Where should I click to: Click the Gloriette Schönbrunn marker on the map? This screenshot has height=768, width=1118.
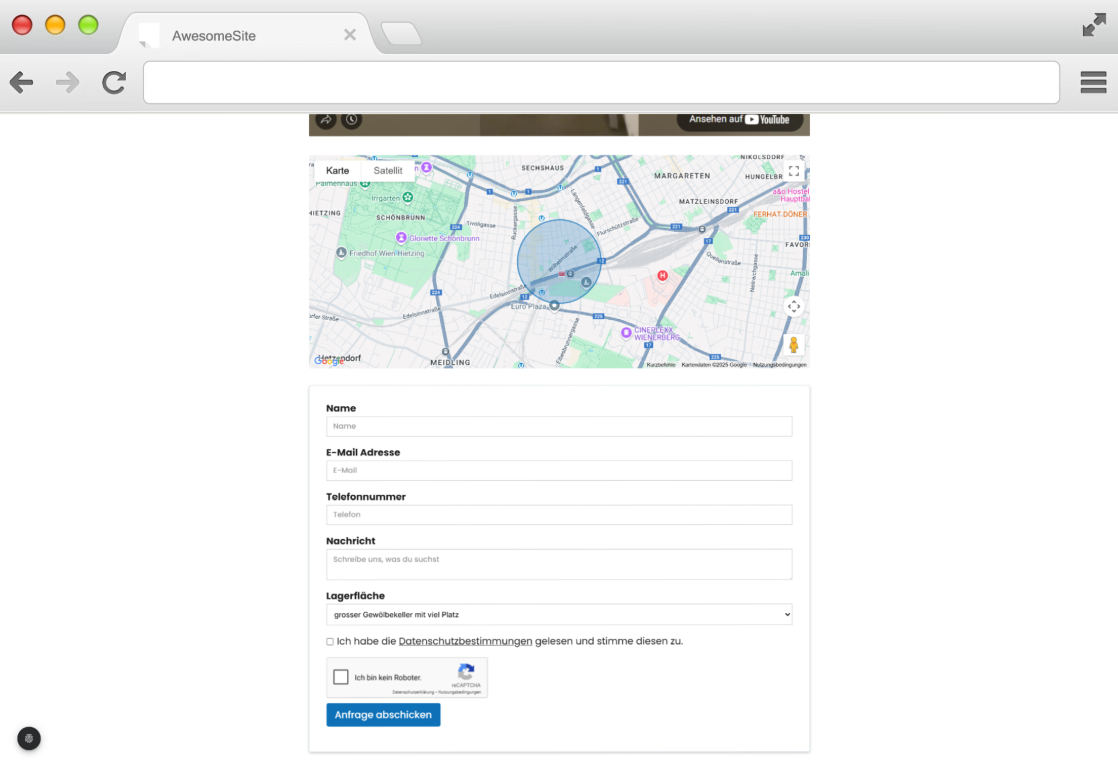click(x=401, y=237)
